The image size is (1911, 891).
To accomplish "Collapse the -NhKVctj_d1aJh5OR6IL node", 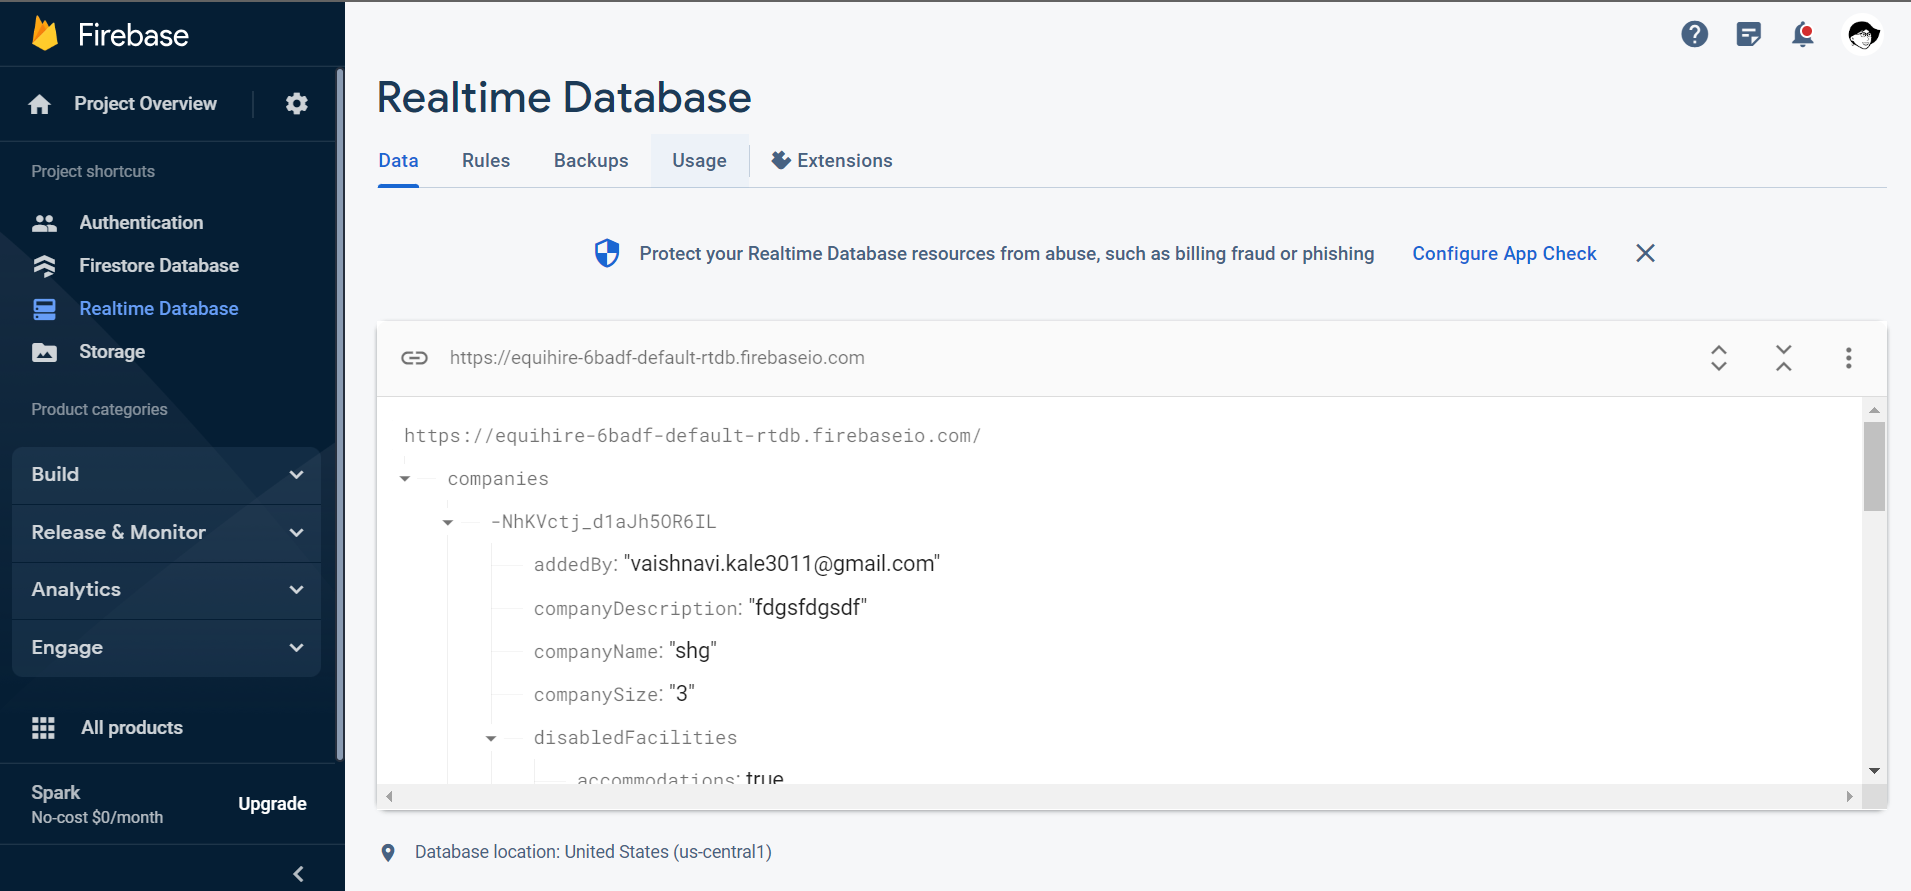I will pyautogui.click(x=448, y=522).
